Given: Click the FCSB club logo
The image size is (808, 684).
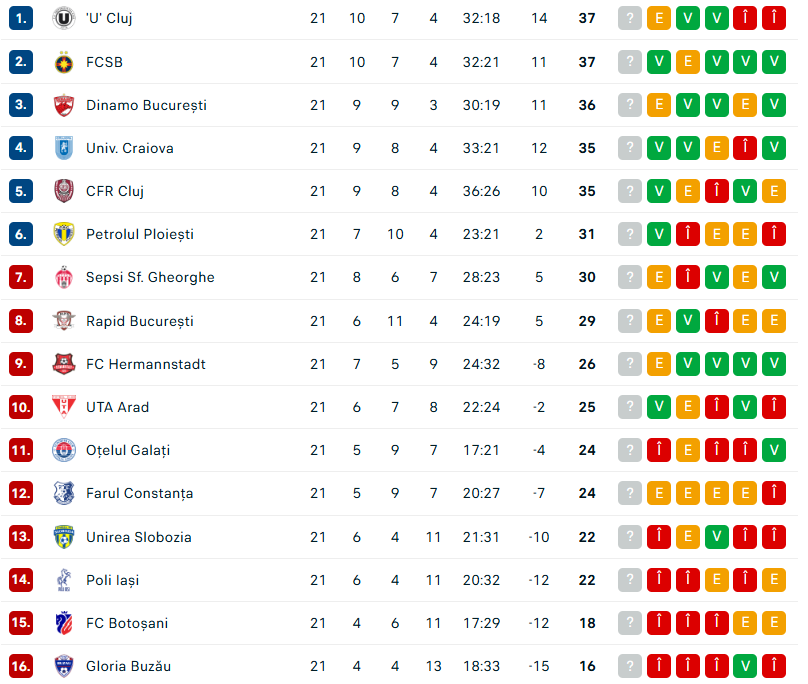Looking at the screenshot, I should point(64,62).
